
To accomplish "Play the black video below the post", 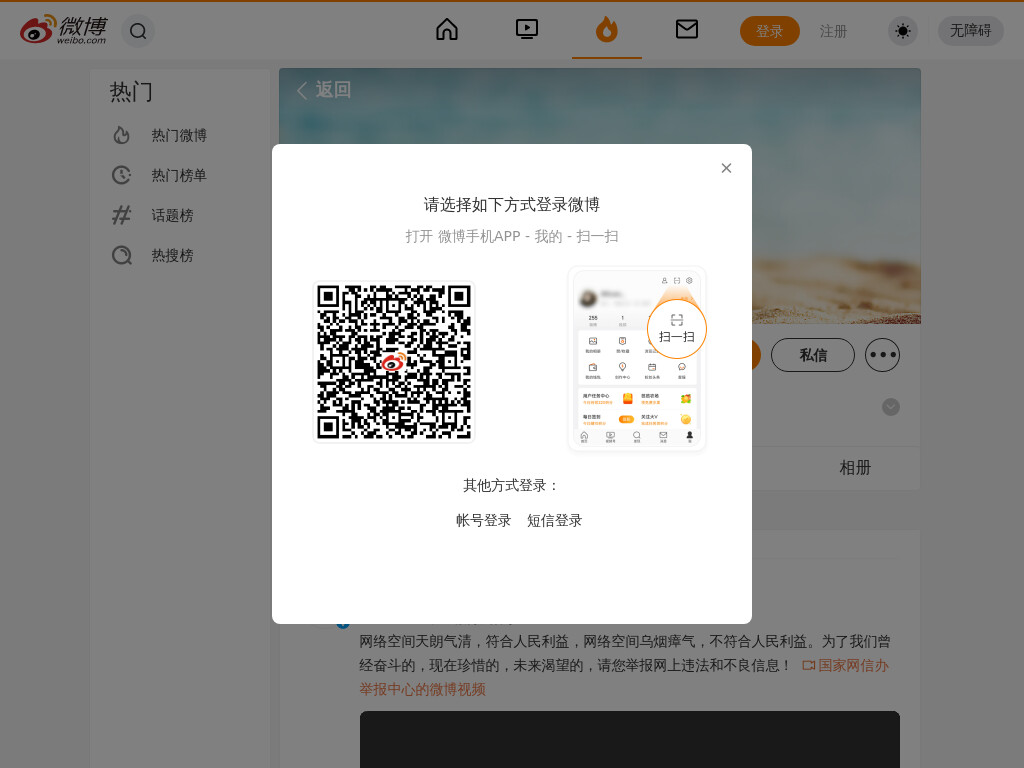I will click(630, 739).
